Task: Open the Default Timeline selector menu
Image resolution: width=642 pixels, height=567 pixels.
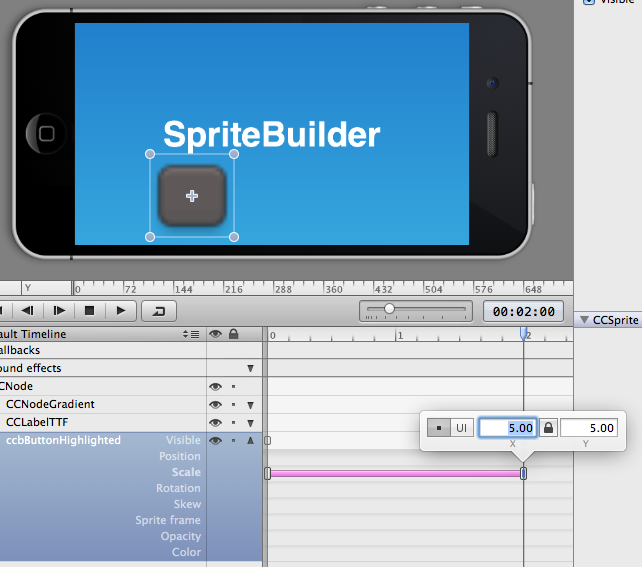Action: pyautogui.click(x=190, y=334)
